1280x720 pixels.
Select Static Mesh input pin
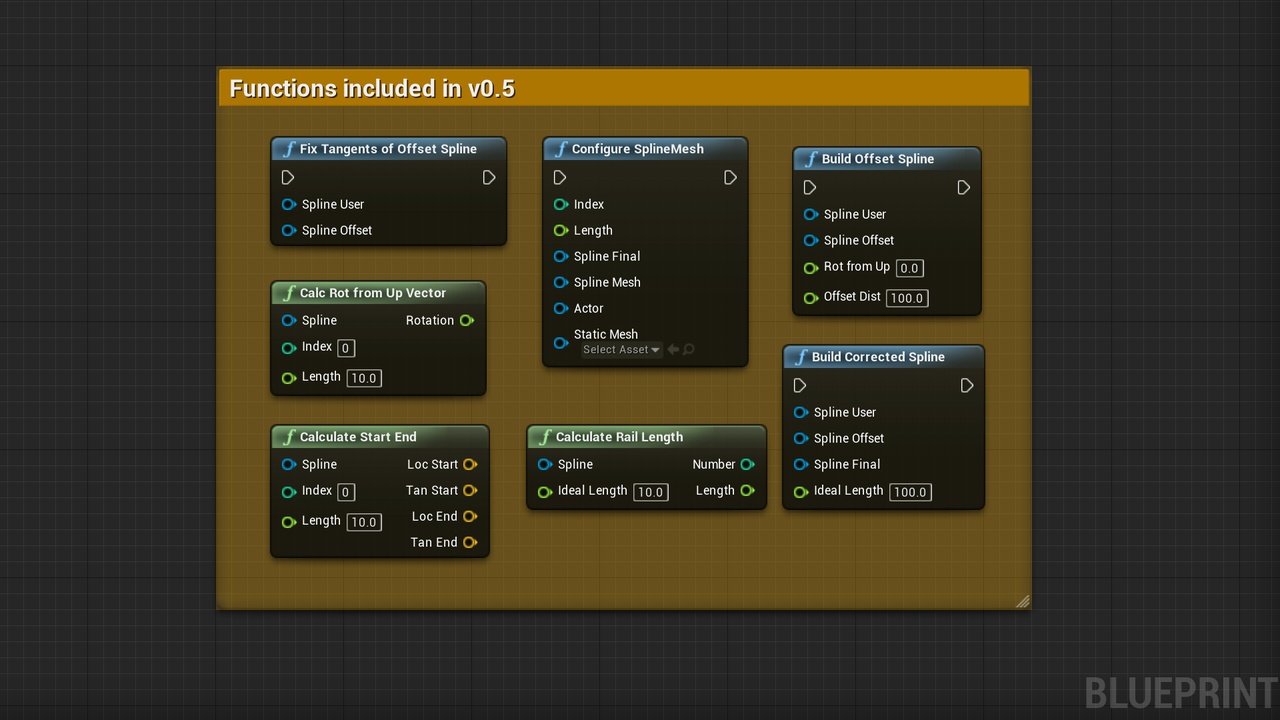coord(561,343)
